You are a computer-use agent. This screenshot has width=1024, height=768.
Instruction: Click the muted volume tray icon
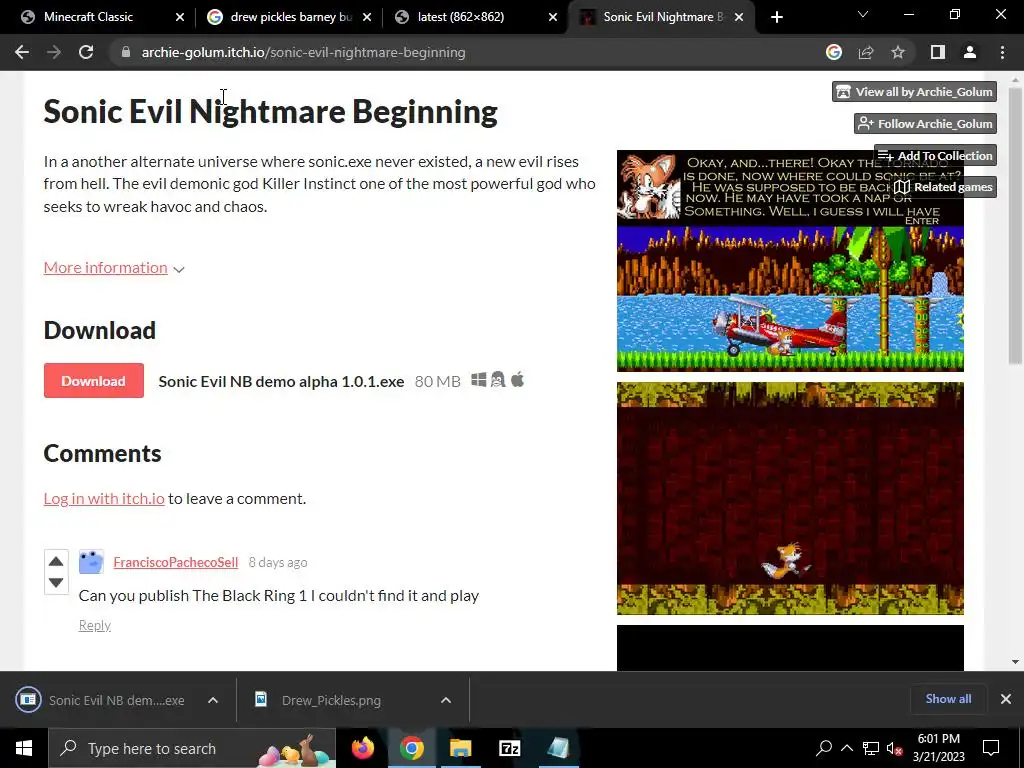click(894, 749)
